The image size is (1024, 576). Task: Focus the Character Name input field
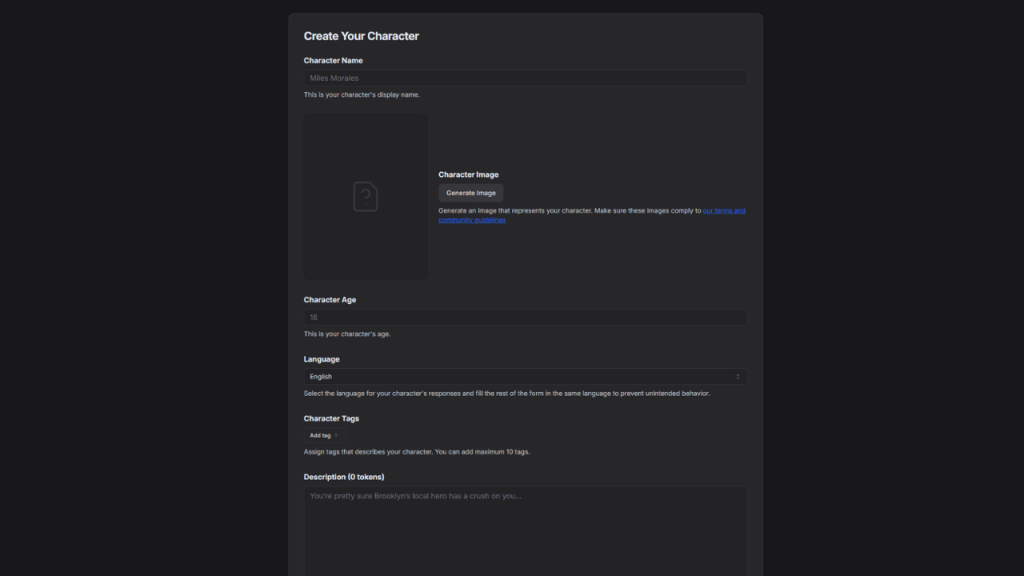(x=525, y=78)
